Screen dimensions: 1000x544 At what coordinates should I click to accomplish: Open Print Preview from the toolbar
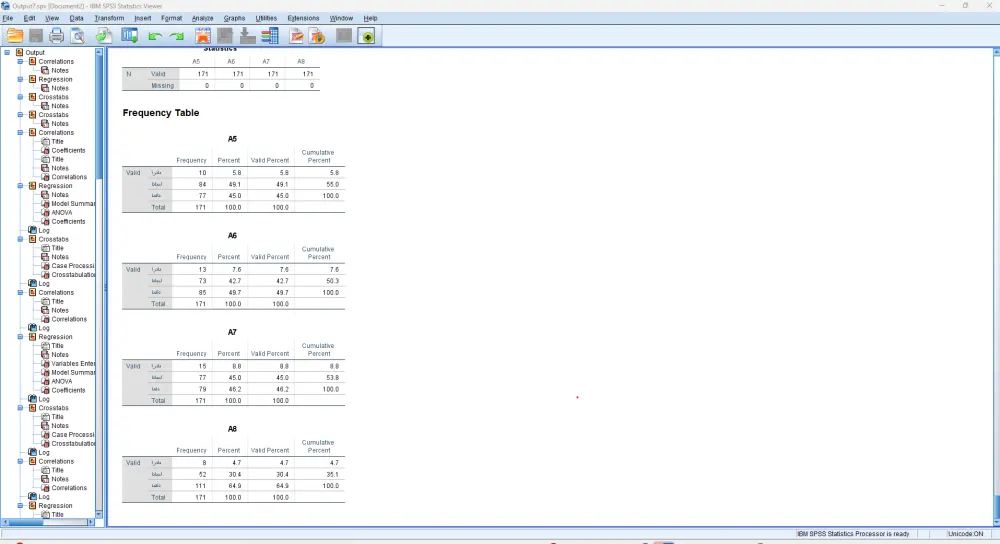(x=77, y=36)
